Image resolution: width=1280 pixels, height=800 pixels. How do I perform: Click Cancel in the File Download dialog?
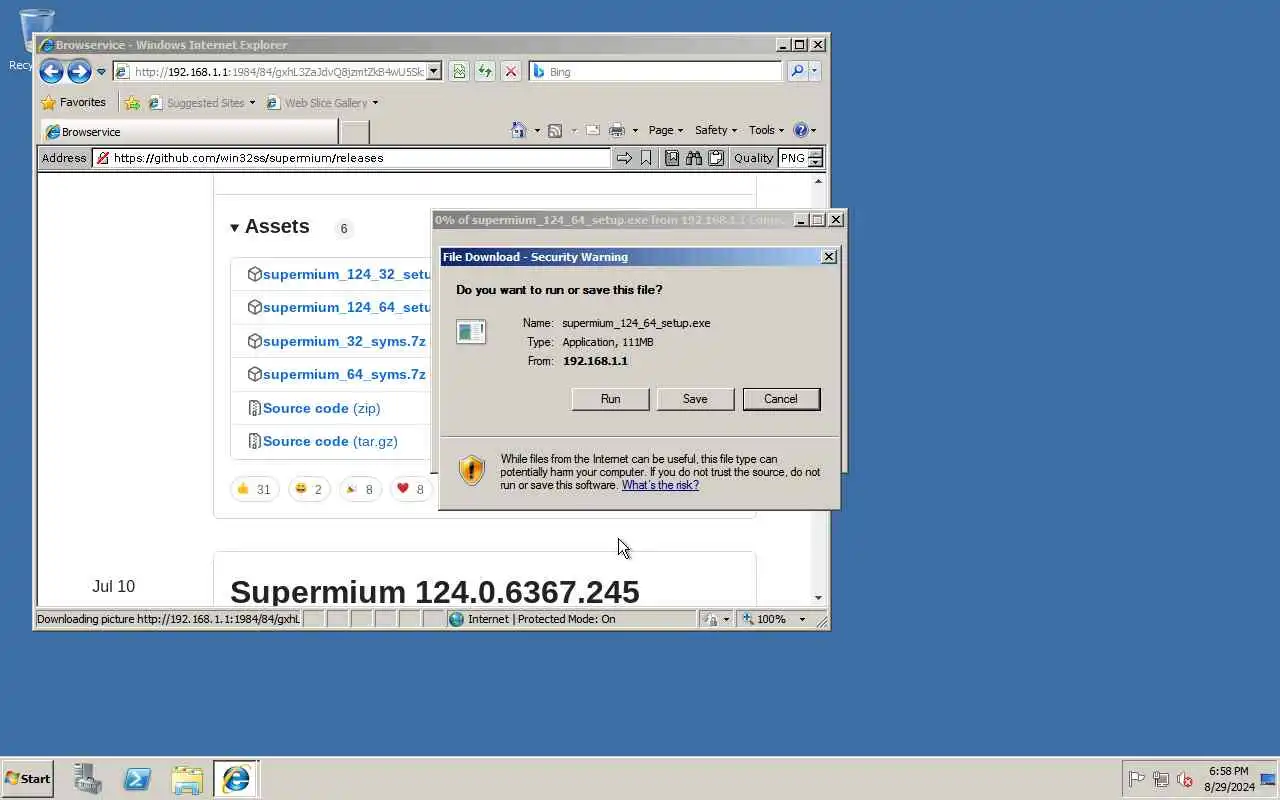click(x=781, y=399)
